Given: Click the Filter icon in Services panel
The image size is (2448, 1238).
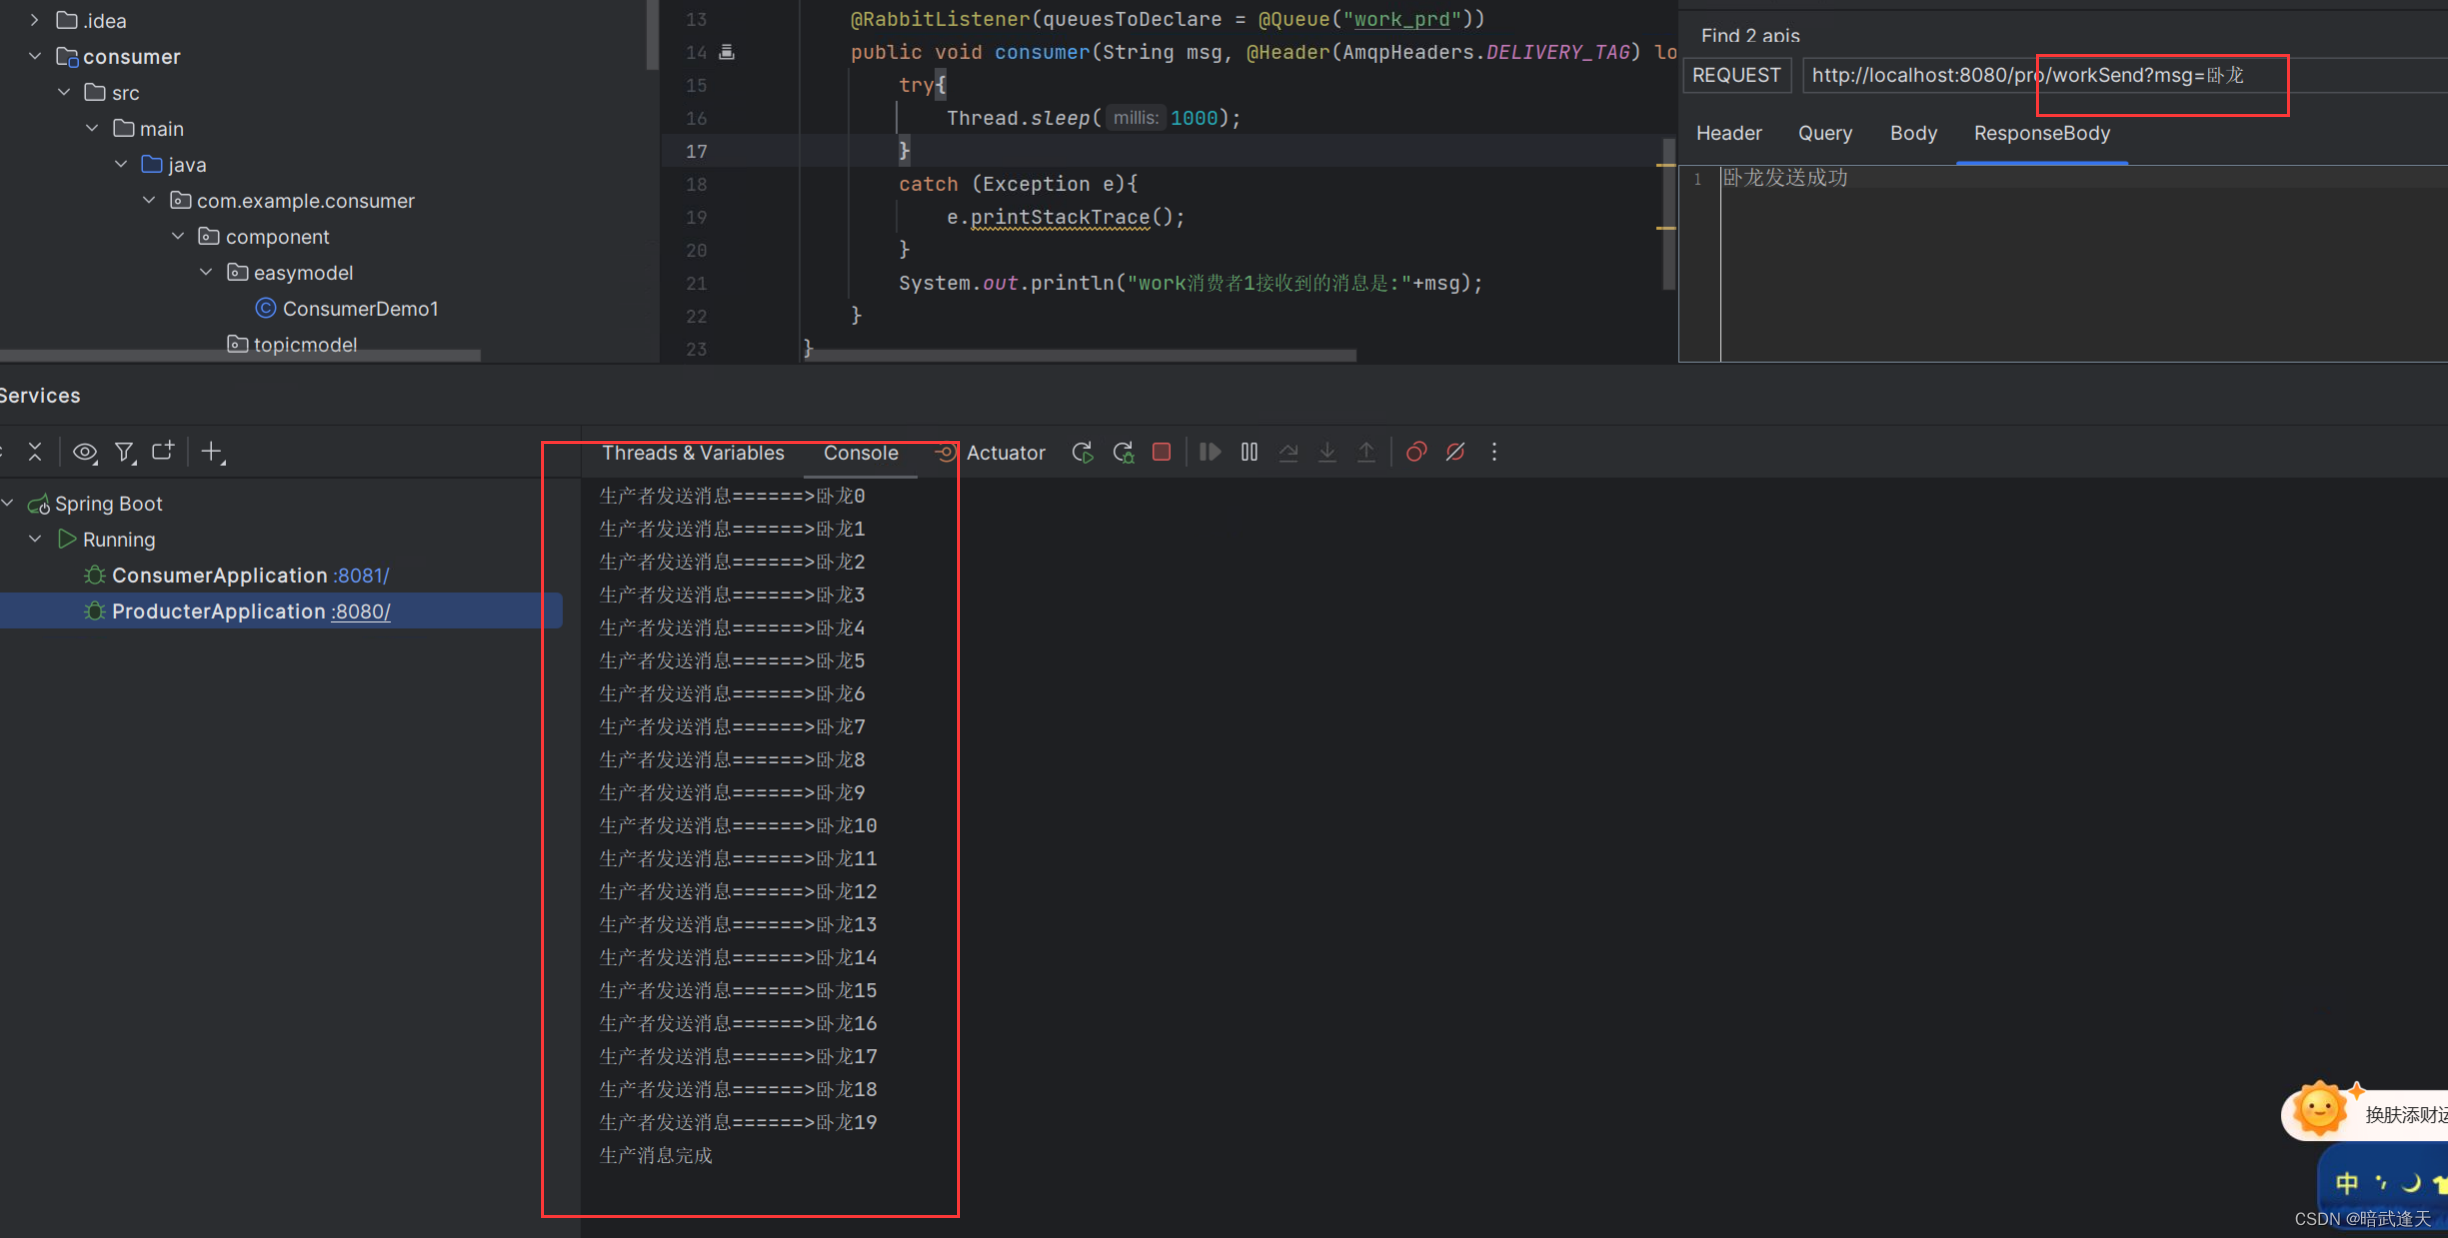Looking at the screenshot, I should [x=125, y=453].
